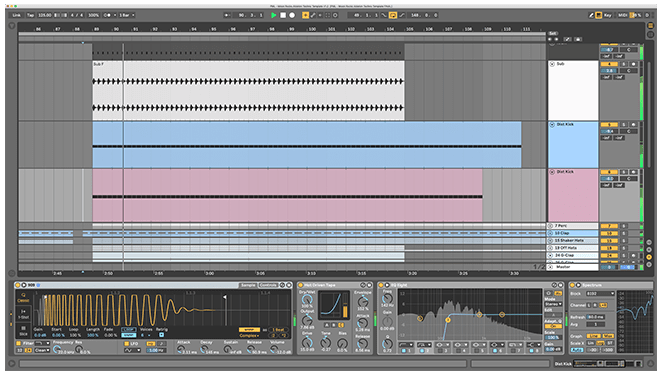
Task: Solo the Sub track
Action: pyautogui.click(x=624, y=64)
